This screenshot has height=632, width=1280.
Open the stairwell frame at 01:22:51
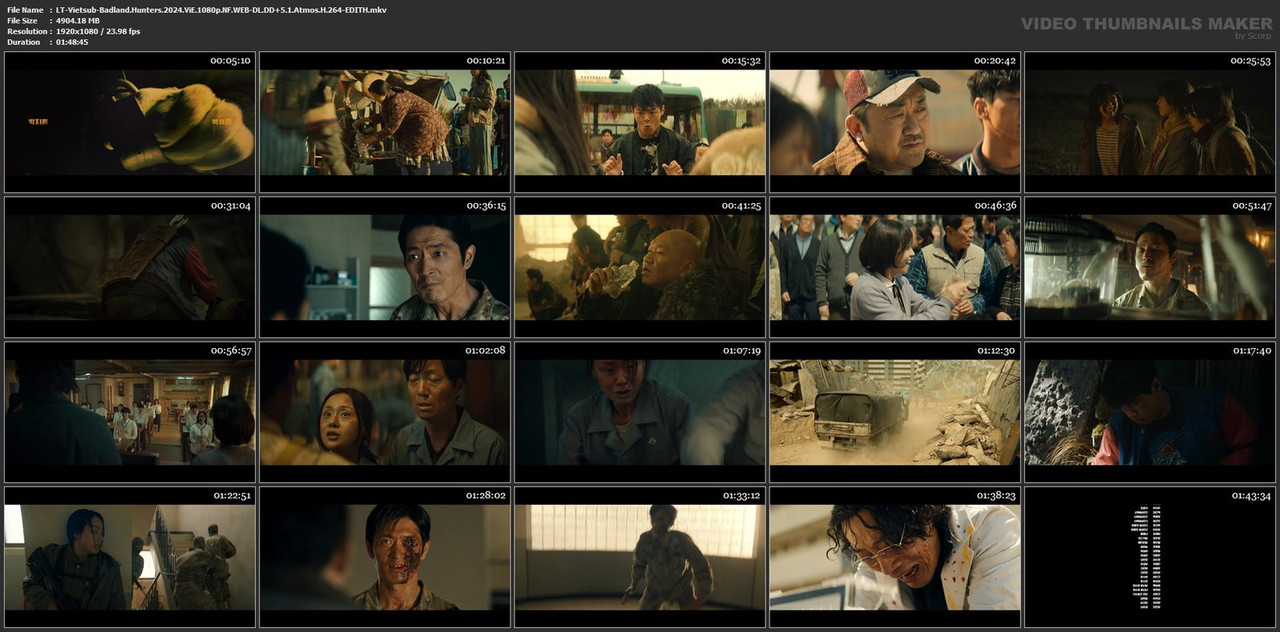[130, 557]
